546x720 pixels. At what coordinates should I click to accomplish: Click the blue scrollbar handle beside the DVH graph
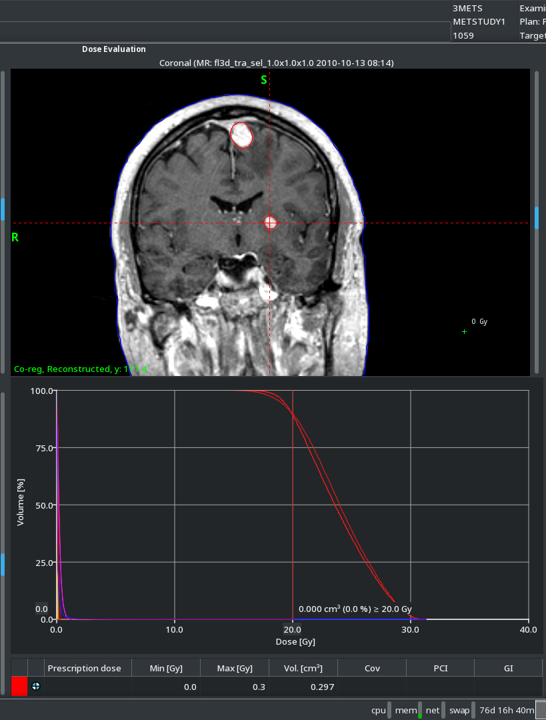click(x=2, y=564)
